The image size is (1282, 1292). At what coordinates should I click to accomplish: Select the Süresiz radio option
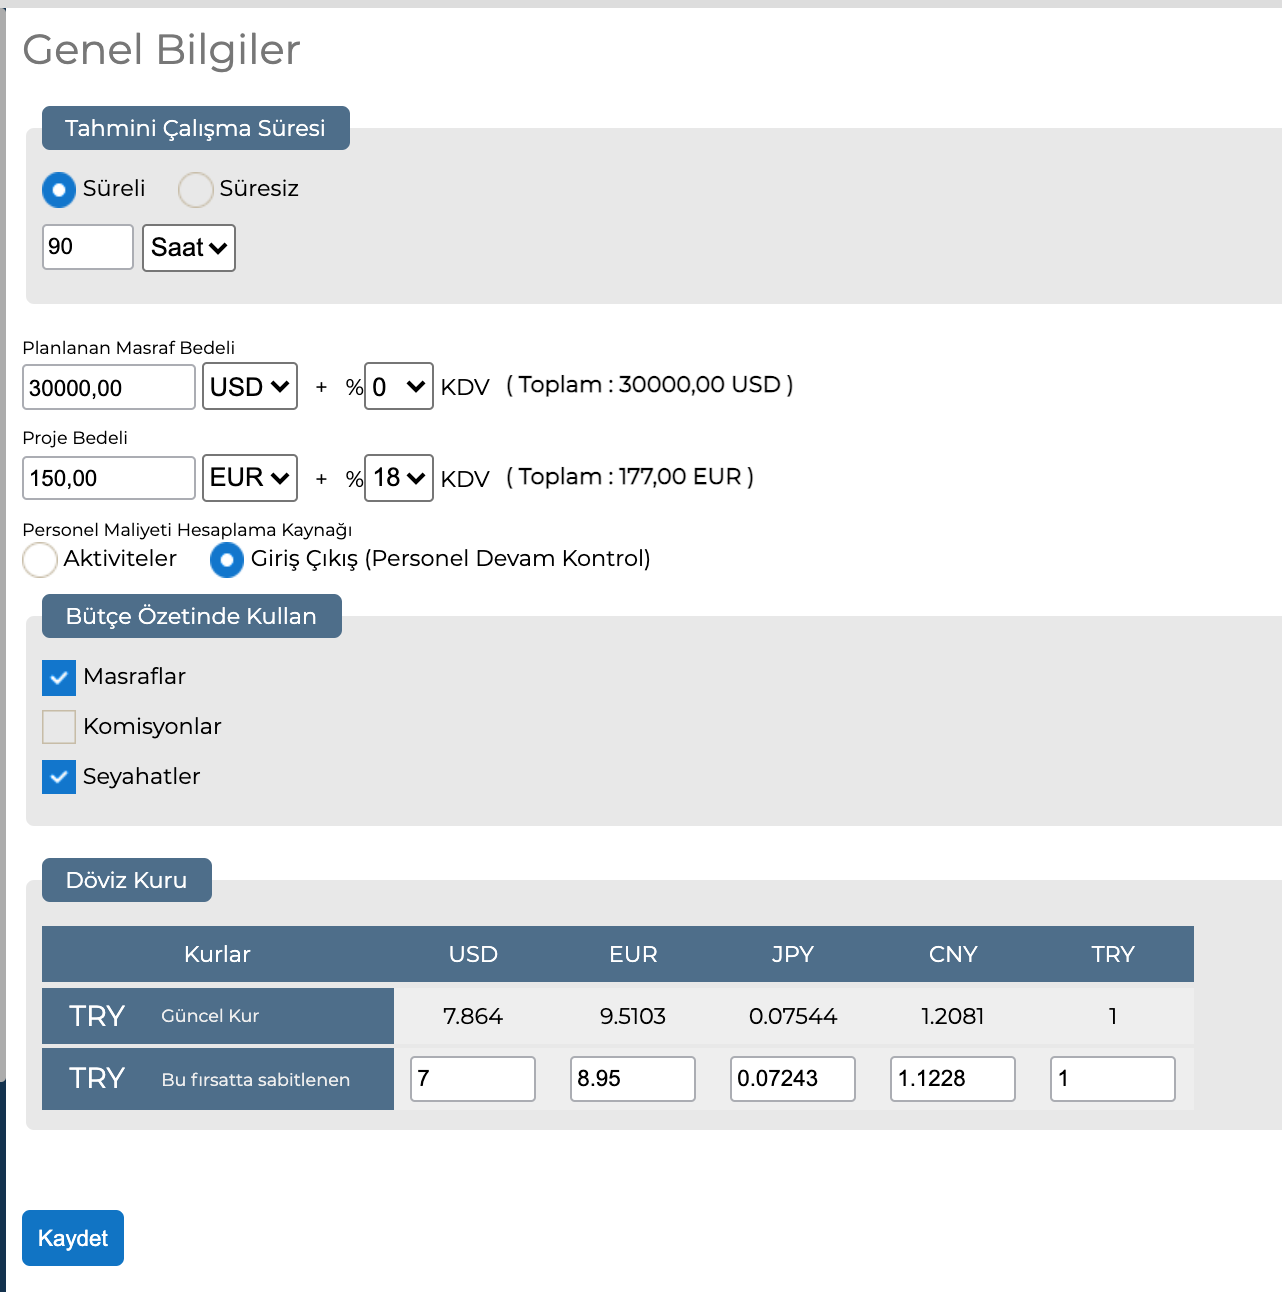coord(195,189)
